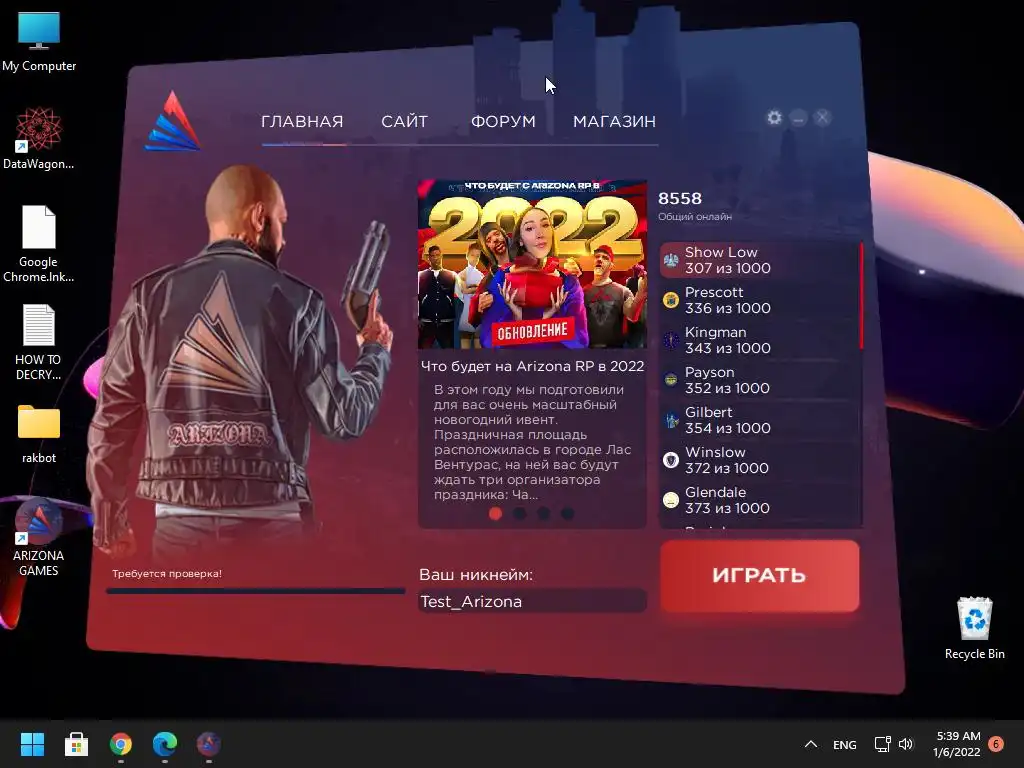The height and width of the screenshot is (768, 1024).
Task: Open My Computer desktop icon
Action: (x=39, y=42)
